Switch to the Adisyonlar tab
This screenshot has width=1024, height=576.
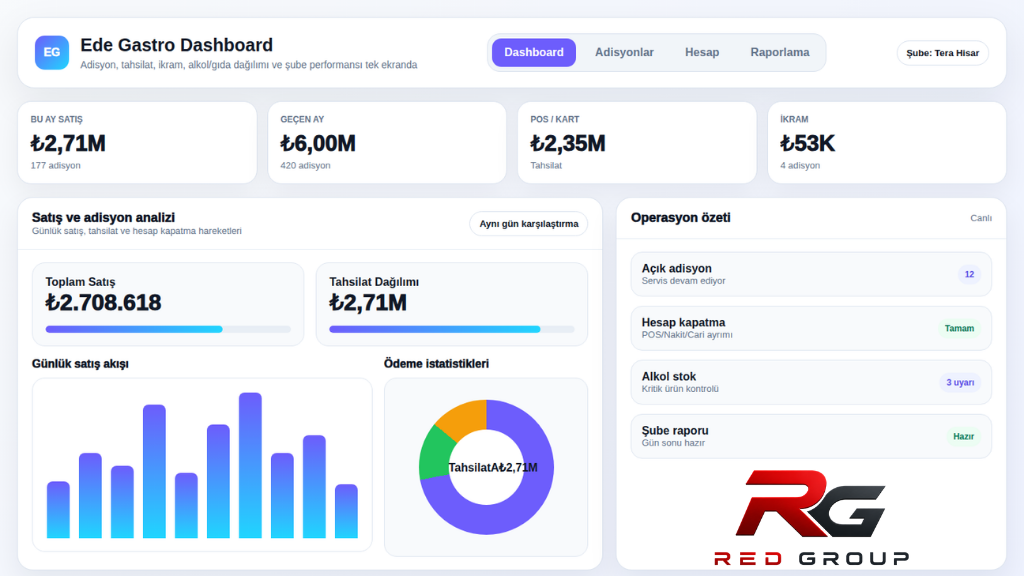point(624,52)
